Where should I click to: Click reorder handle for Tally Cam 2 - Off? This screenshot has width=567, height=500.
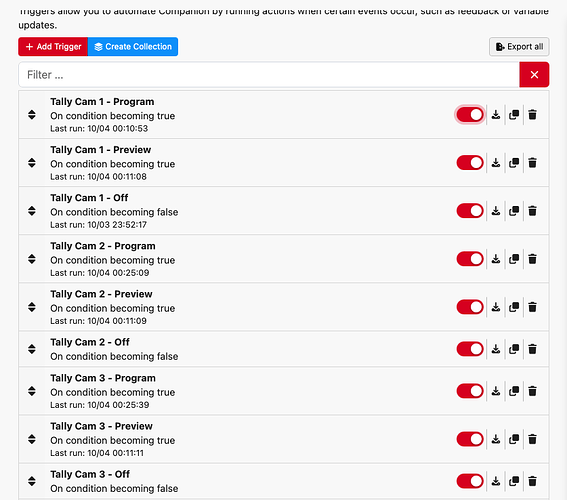pyautogui.click(x=32, y=349)
